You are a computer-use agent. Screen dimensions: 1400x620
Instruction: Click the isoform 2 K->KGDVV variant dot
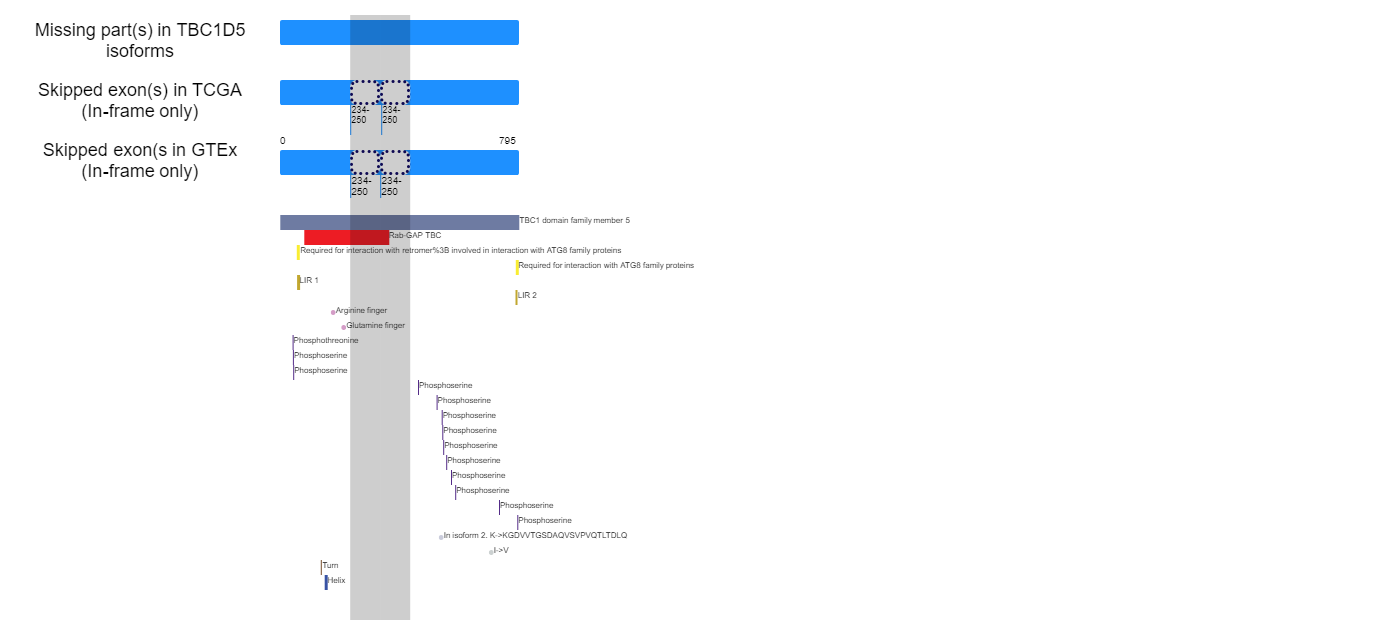click(441, 537)
